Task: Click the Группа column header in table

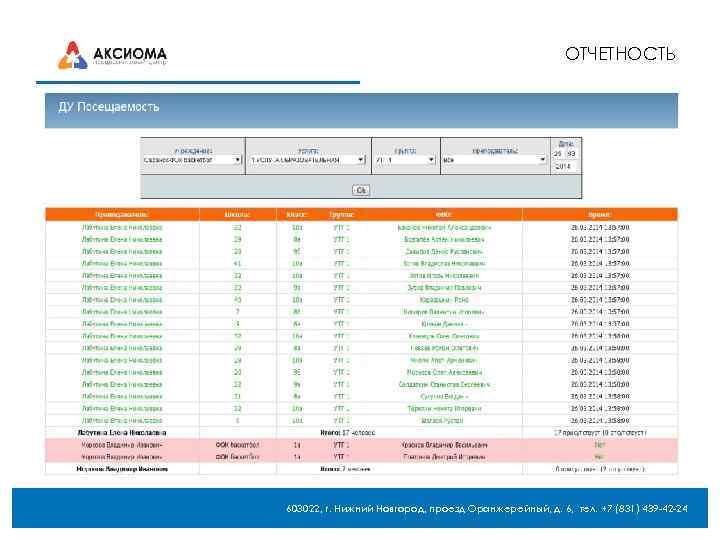Action: pos(341,214)
